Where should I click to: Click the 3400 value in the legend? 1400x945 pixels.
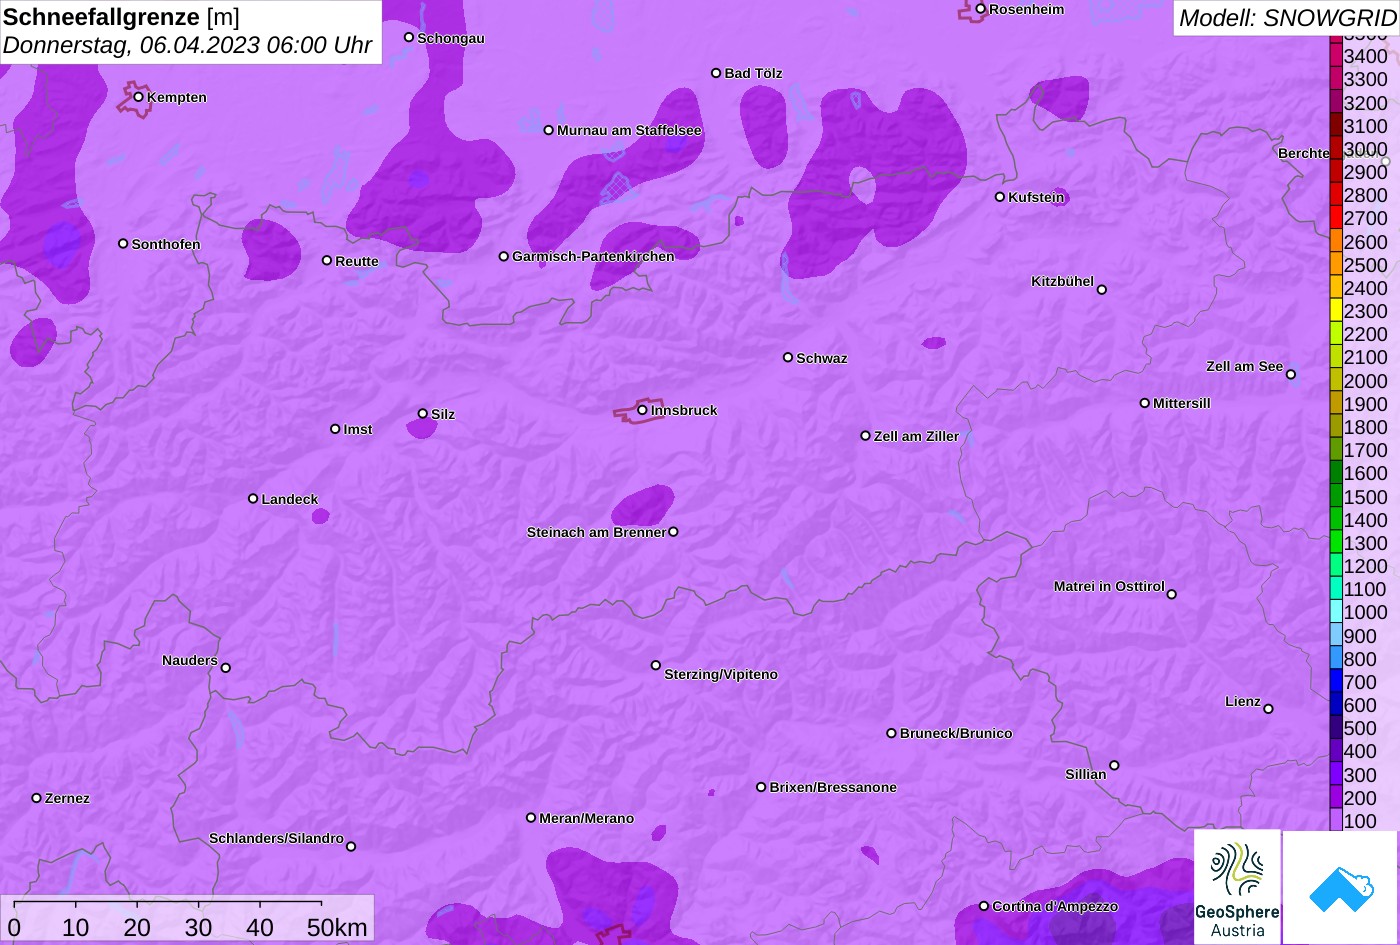(x=1366, y=56)
